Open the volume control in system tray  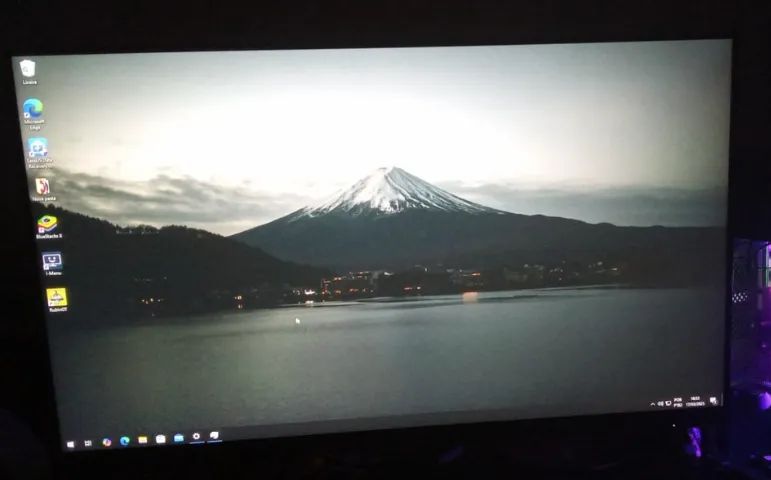[x=660, y=404]
